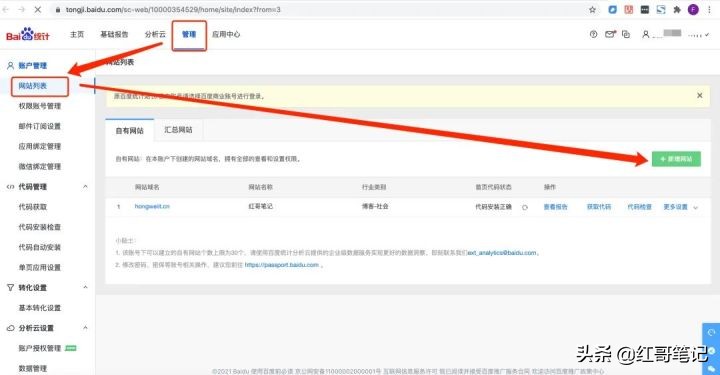Open the ext_analytics@baidu.com email link

click(x=502, y=253)
